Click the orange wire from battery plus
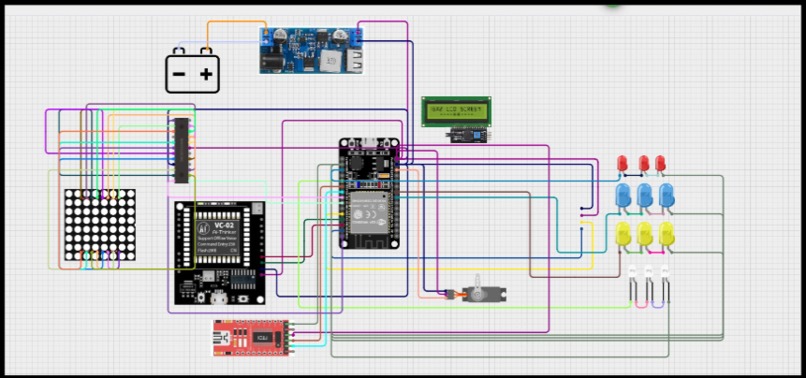 (x=236, y=22)
